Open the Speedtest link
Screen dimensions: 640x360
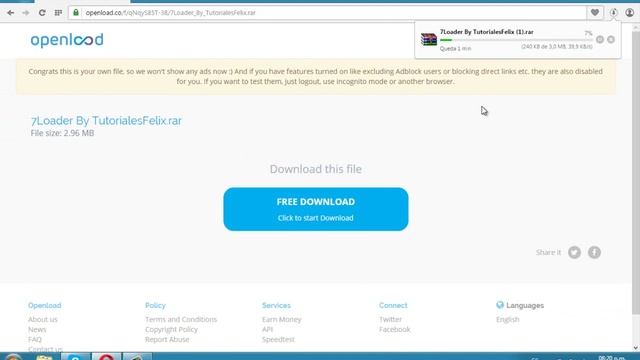[x=278, y=339]
